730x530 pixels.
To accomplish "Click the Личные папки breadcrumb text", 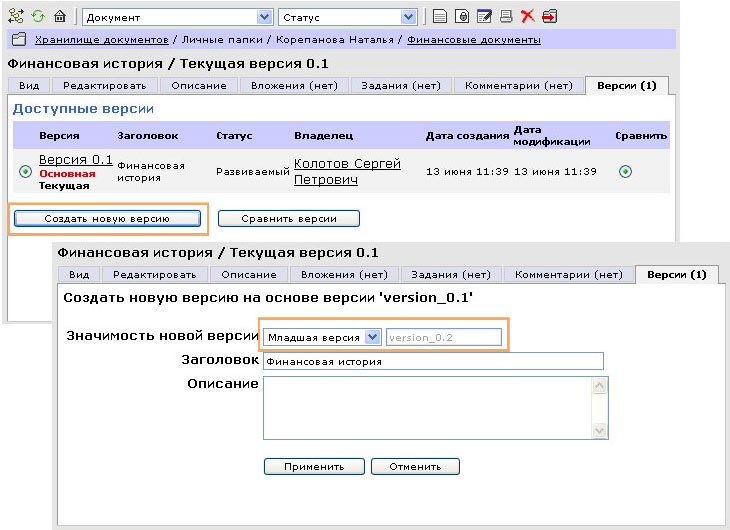I will pos(222,40).
